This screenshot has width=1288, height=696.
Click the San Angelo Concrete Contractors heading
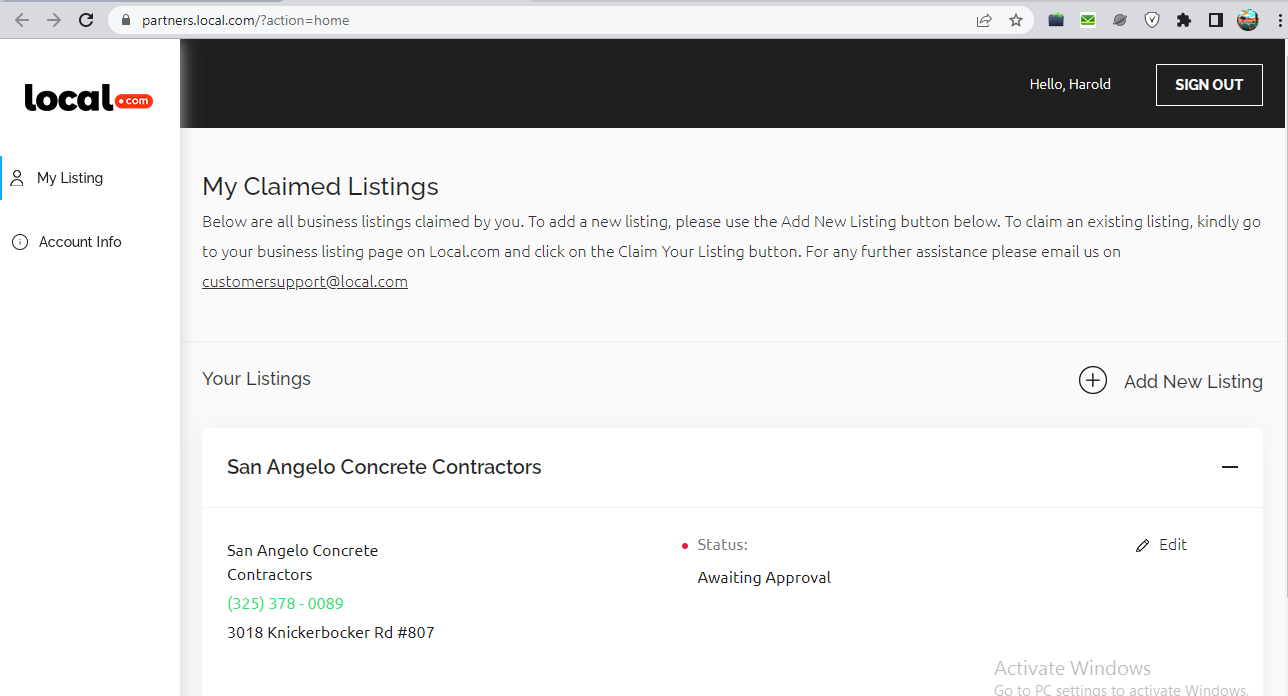(384, 467)
